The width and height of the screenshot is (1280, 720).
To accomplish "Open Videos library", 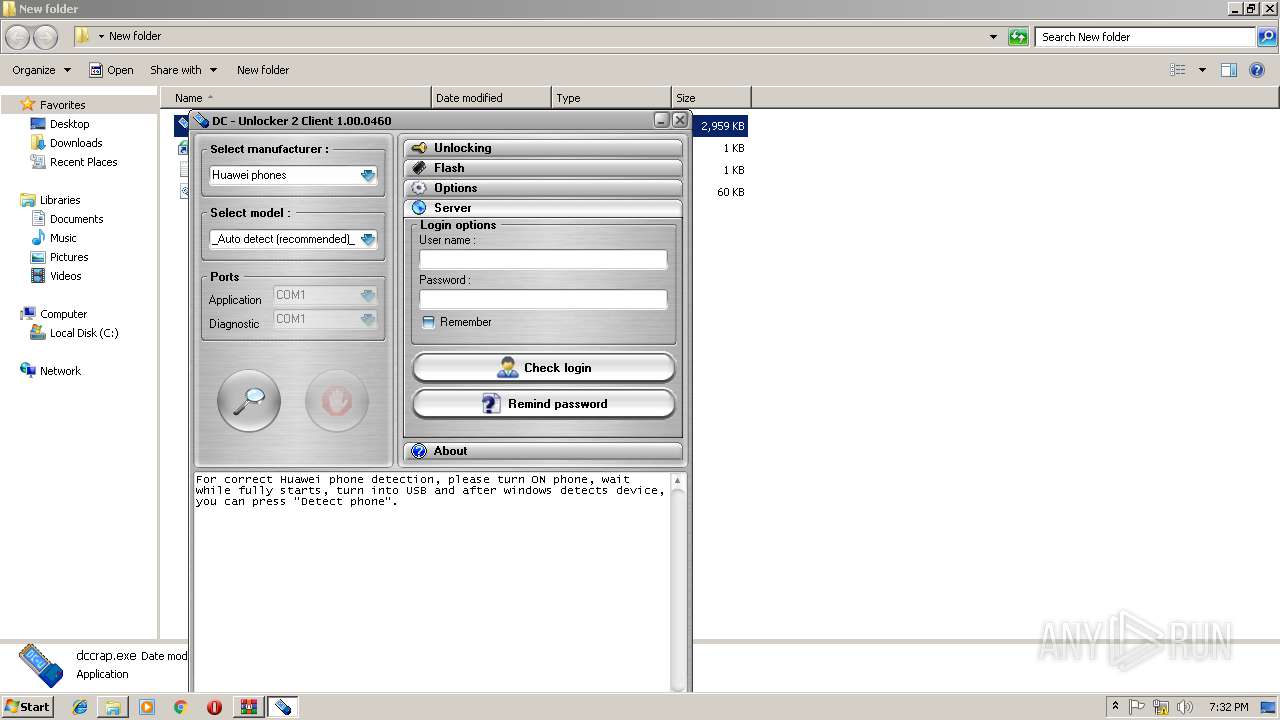I will coord(65,276).
